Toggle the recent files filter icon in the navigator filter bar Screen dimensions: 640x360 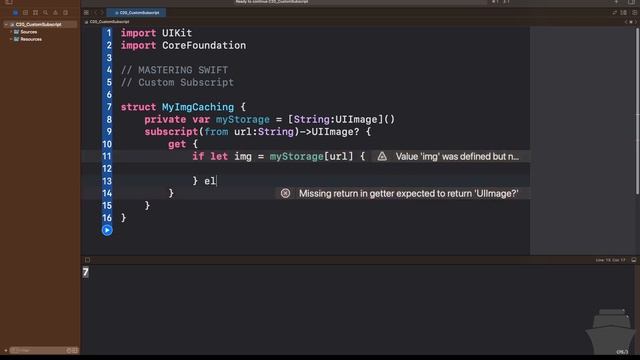coord(69,350)
